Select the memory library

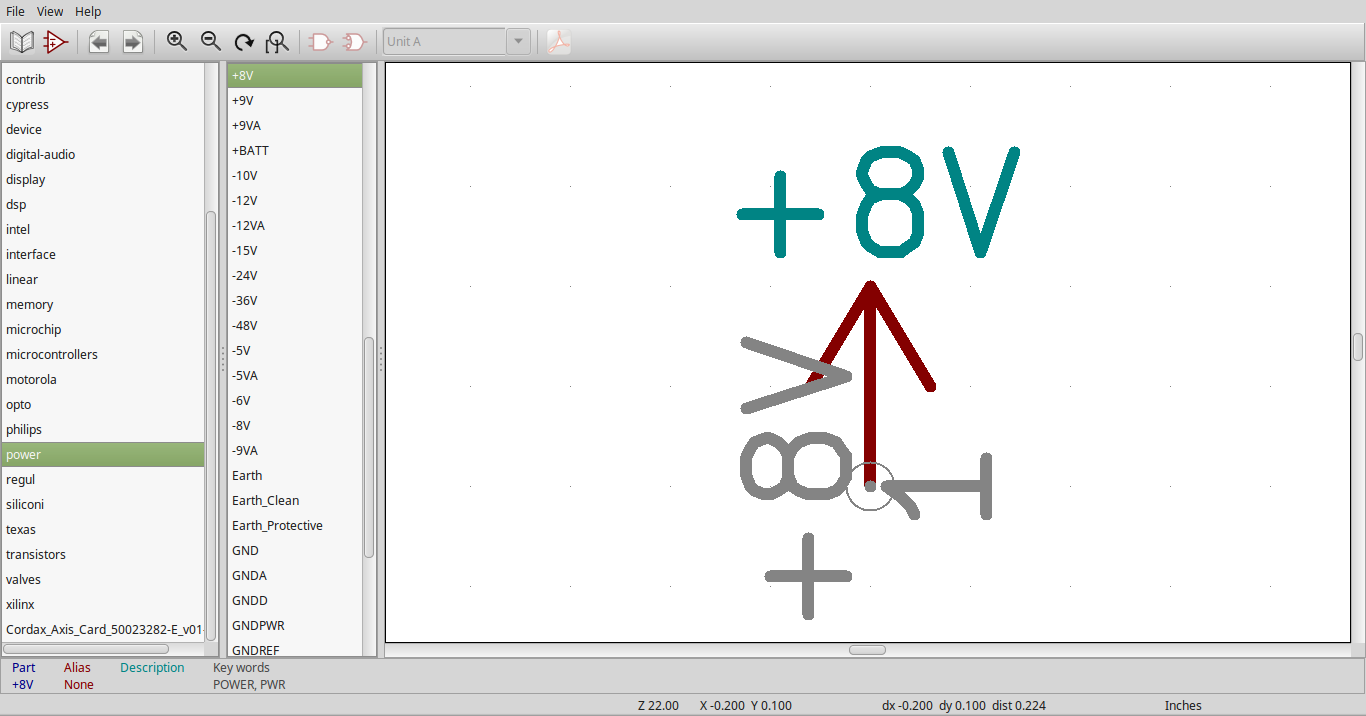103,304
